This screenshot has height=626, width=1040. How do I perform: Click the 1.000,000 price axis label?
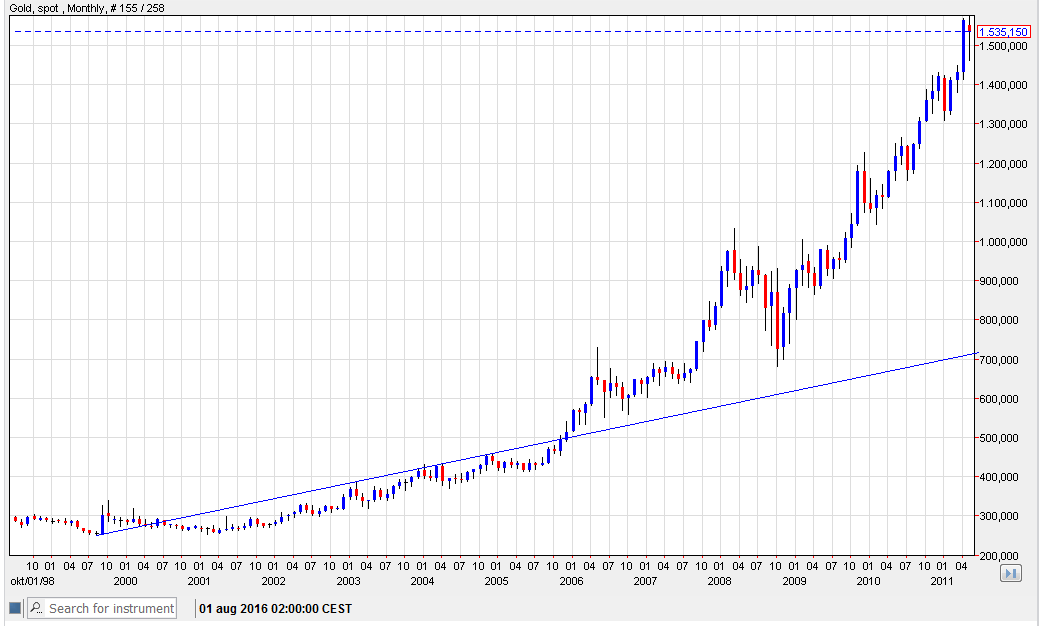[1005, 242]
